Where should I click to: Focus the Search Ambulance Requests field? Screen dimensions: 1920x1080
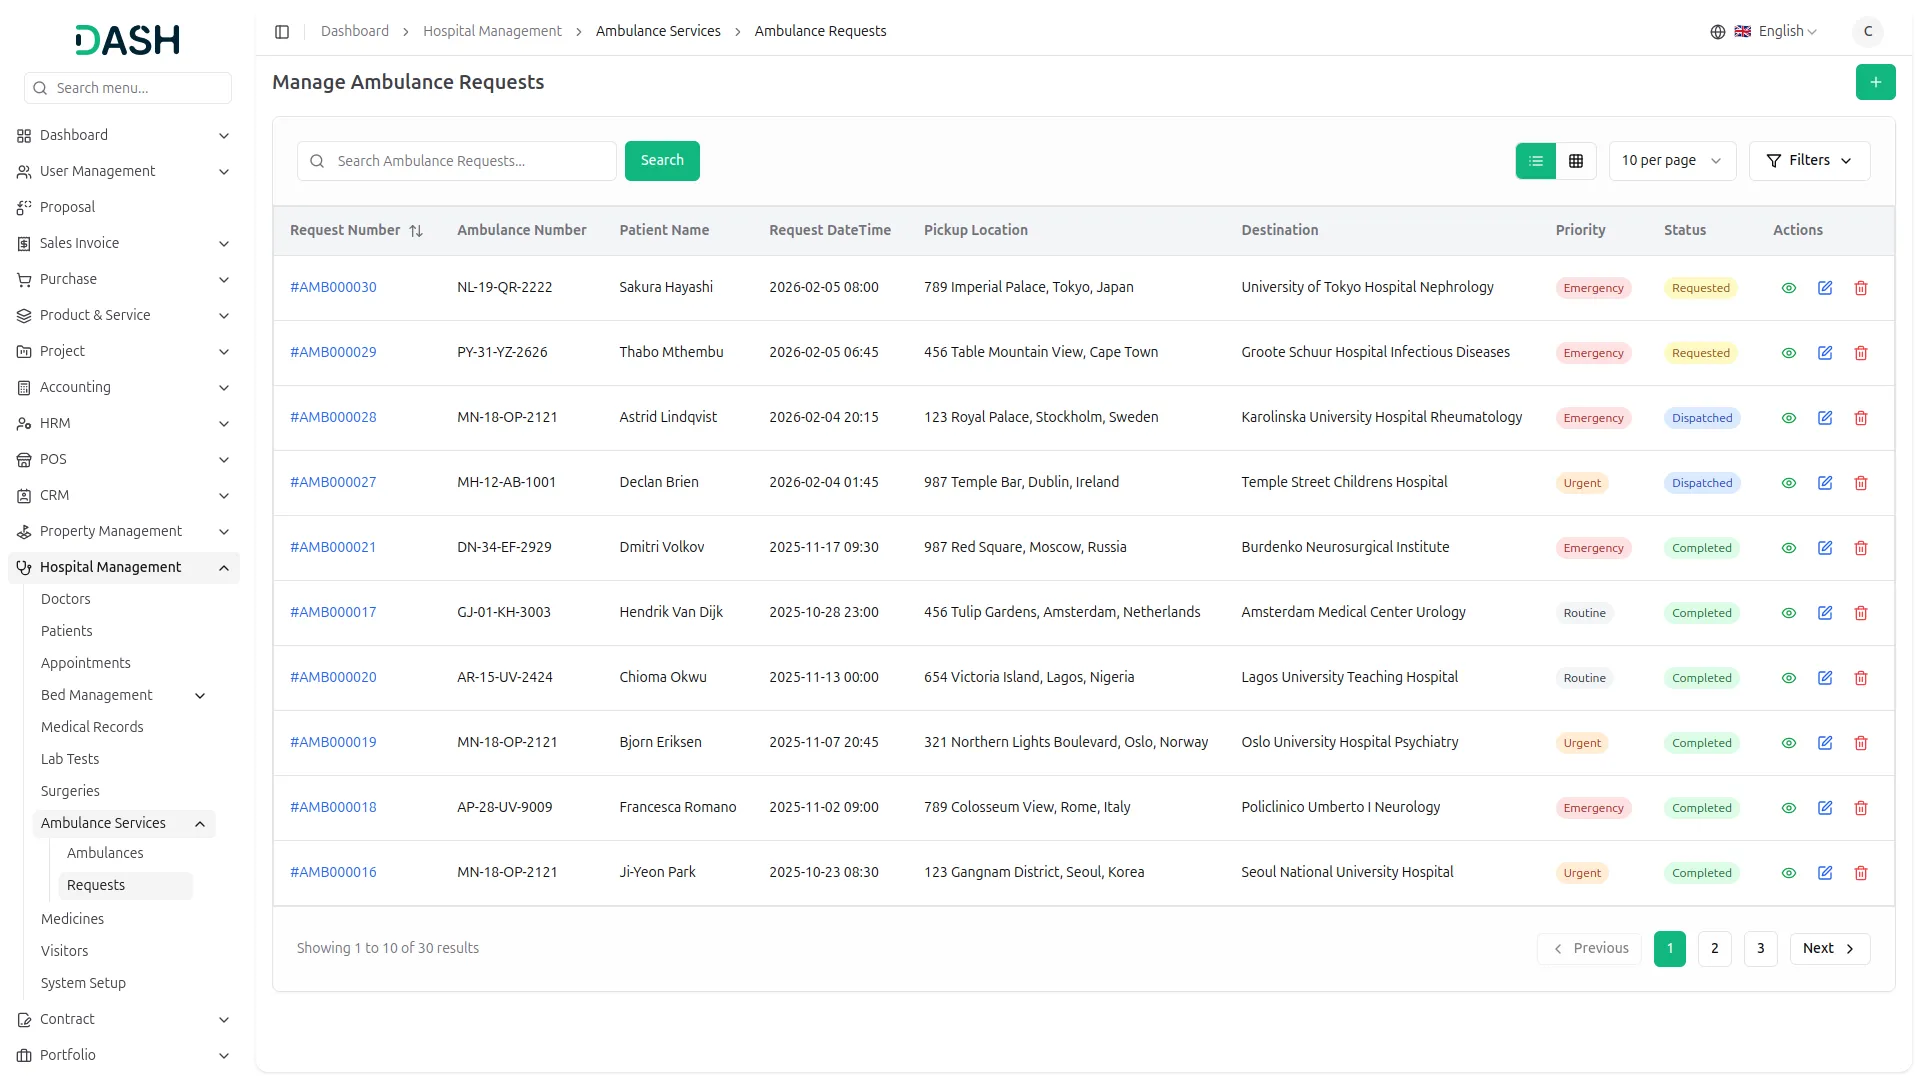point(470,161)
